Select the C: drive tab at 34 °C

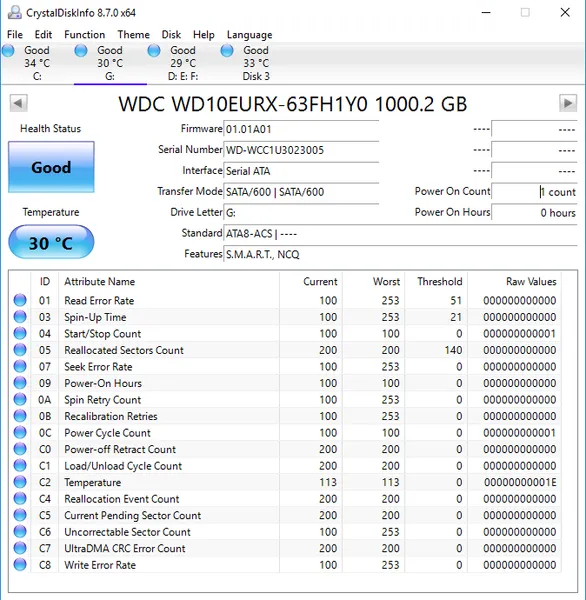[37, 63]
